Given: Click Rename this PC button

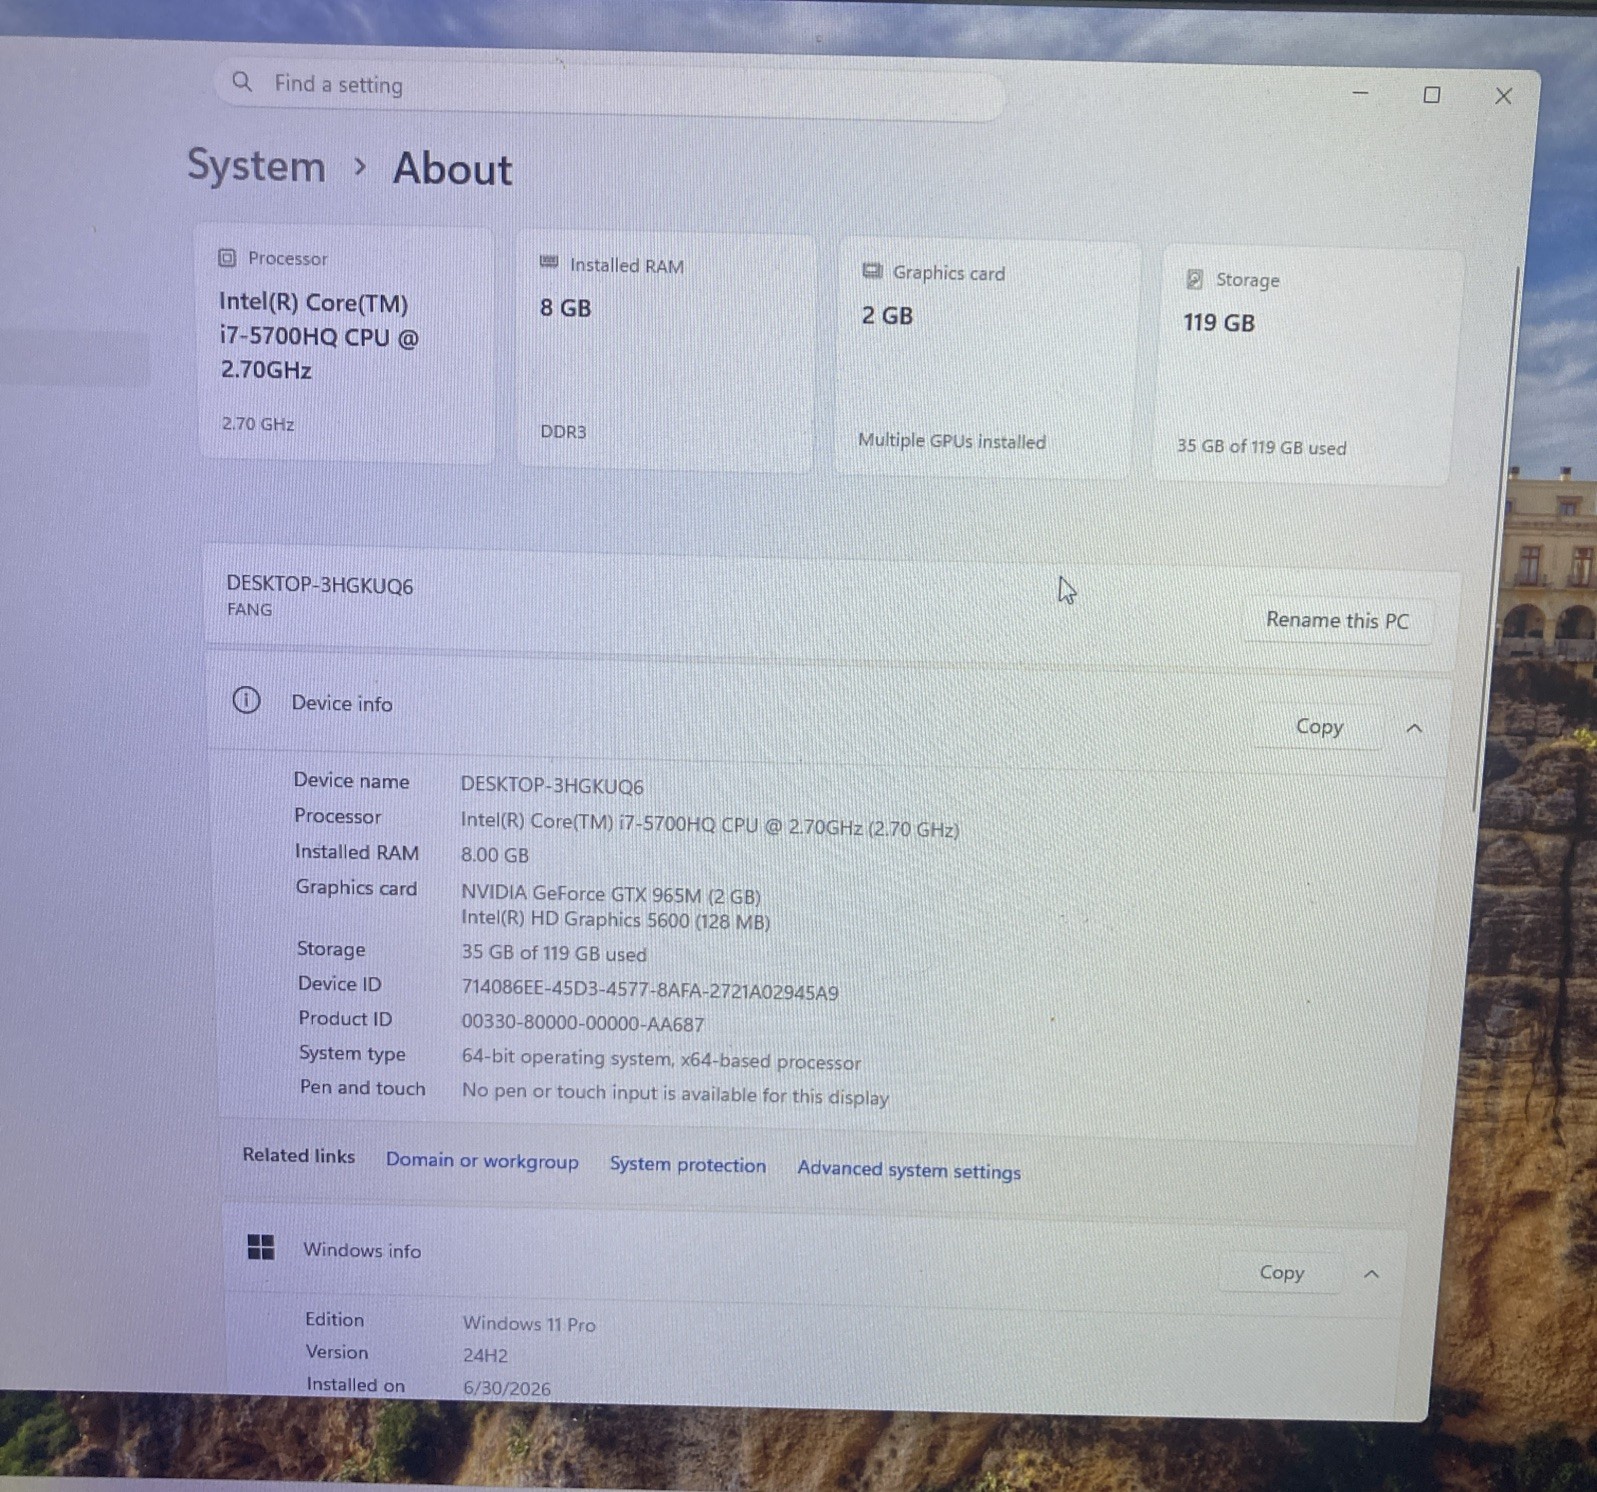Looking at the screenshot, I should (x=1337, y=620).
